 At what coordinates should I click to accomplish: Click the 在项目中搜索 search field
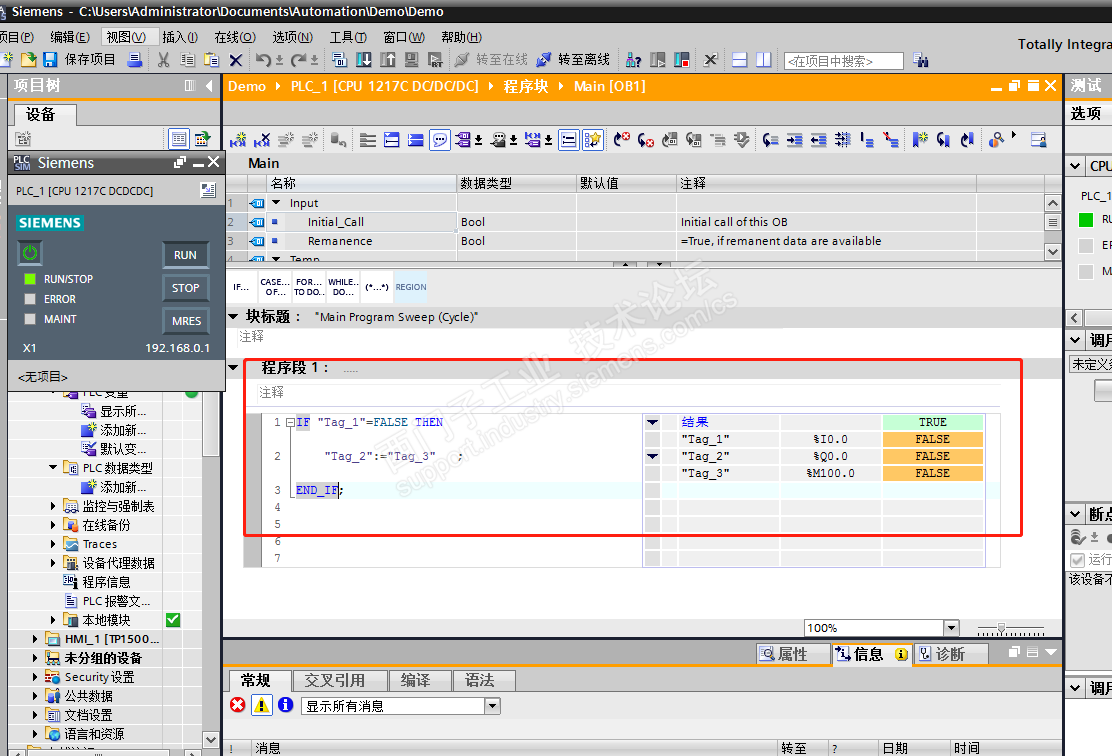(x=843, y=61)
